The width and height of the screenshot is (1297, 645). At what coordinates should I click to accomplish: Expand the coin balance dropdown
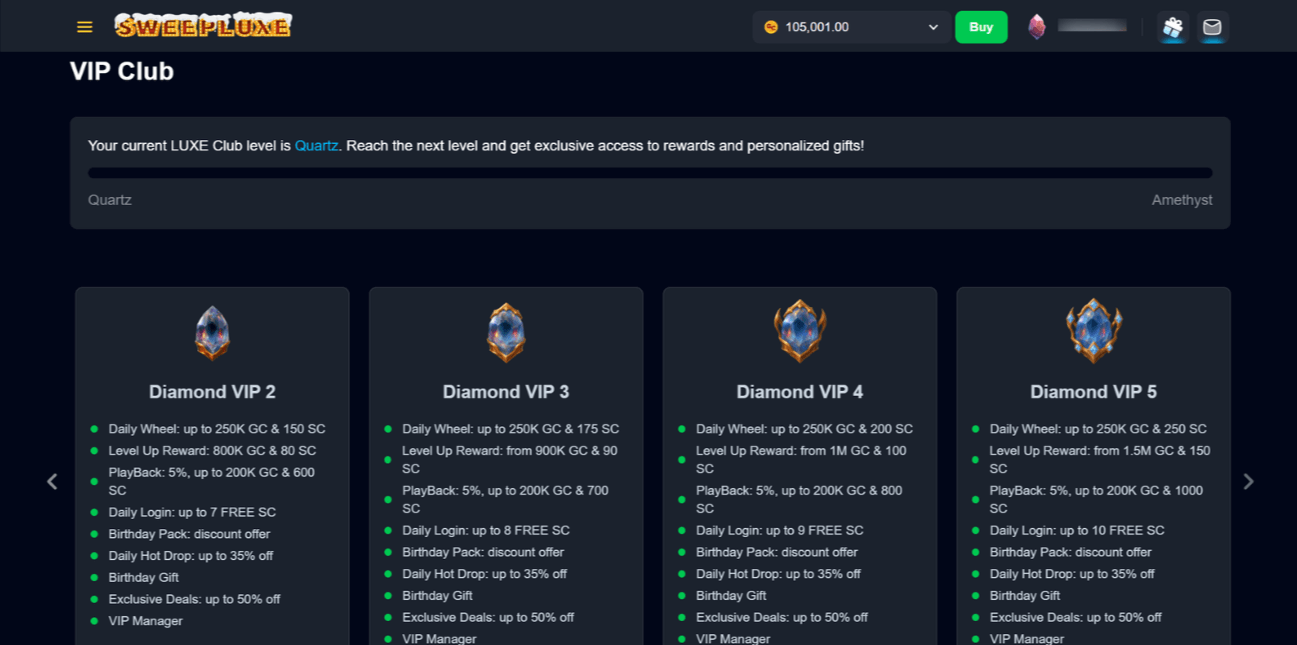933,27
